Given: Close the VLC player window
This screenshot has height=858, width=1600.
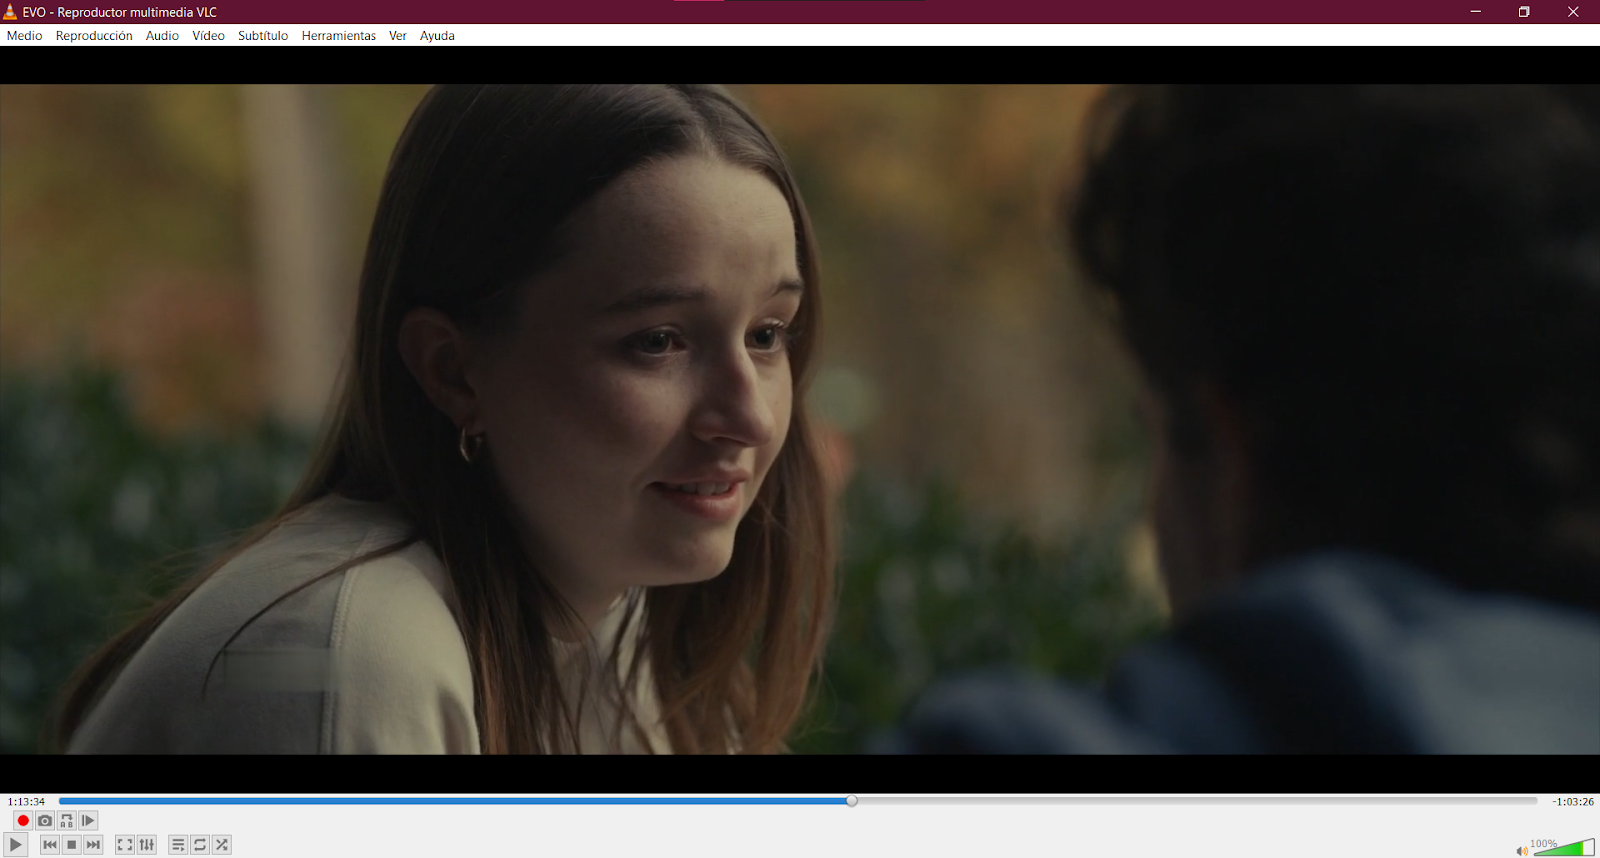Looking at the screenshot, I should 1573,12.
